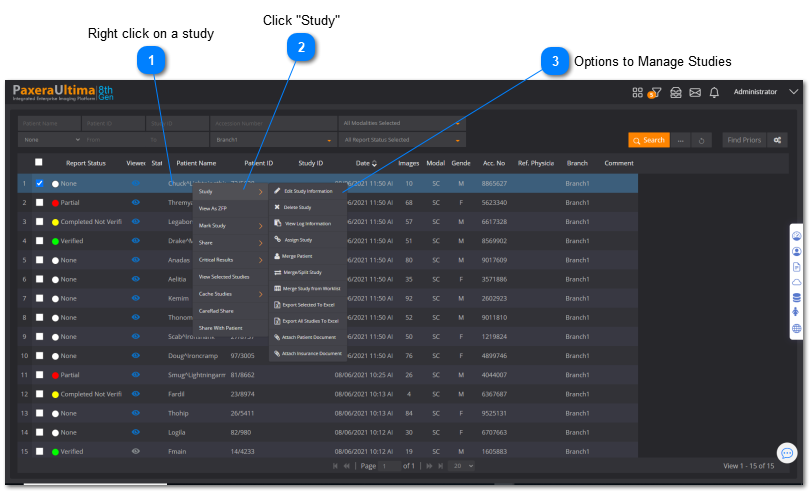
Task: Open the globe icon in right sidebar
Action: click(796, 328)
